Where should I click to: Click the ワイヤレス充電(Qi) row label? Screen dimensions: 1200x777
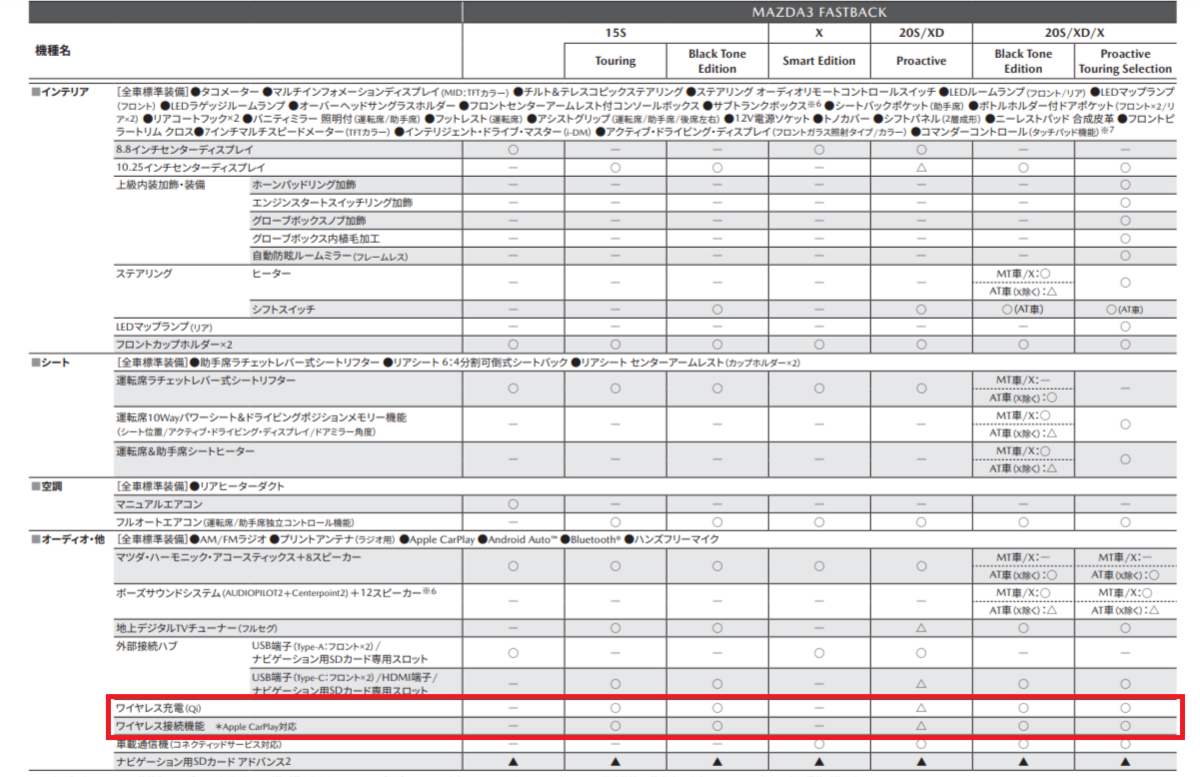coord(158,709)
